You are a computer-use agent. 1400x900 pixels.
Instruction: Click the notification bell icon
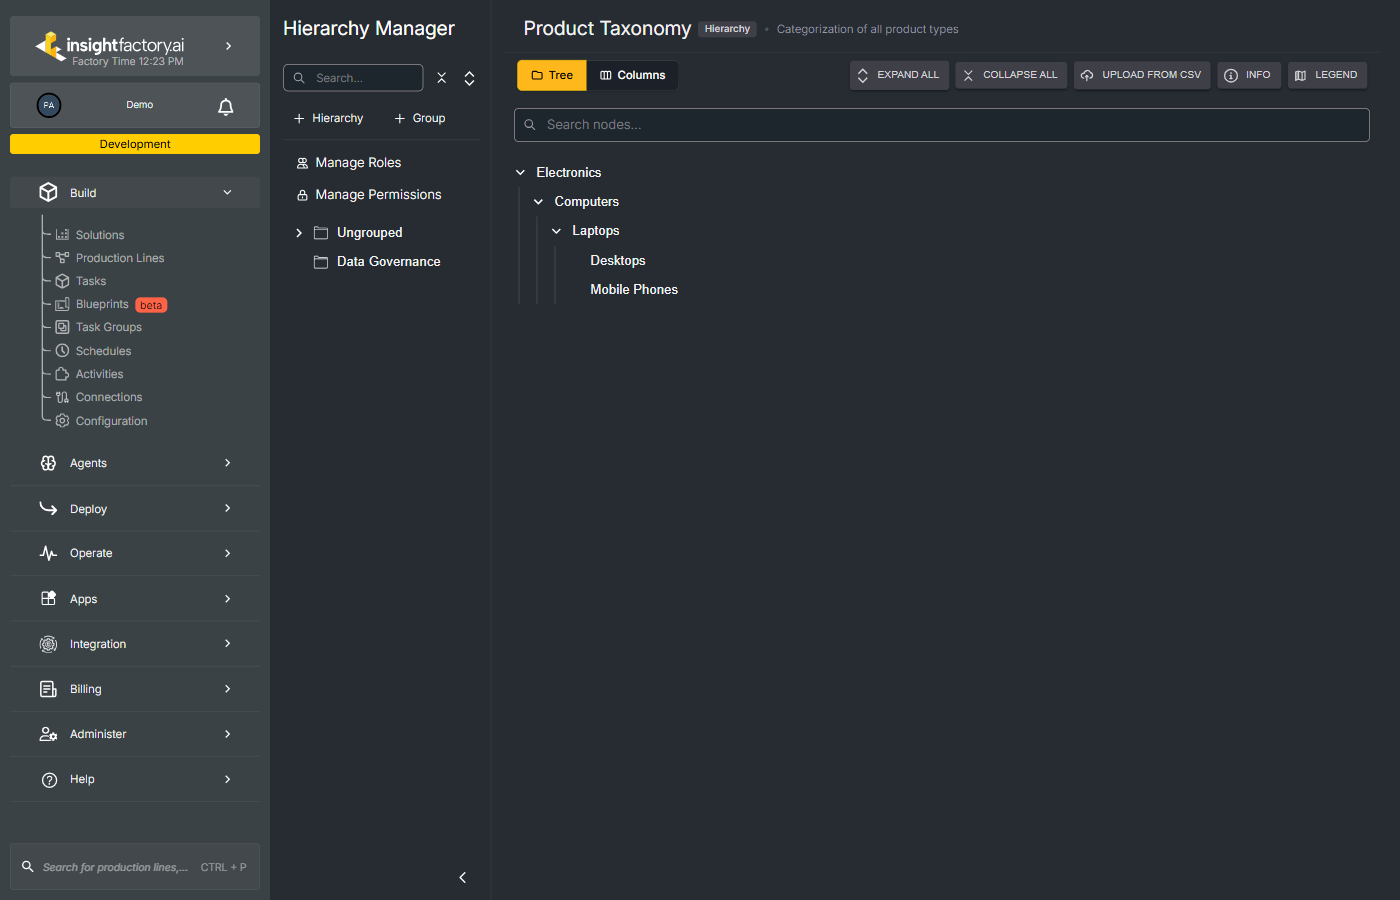point(225,105)
